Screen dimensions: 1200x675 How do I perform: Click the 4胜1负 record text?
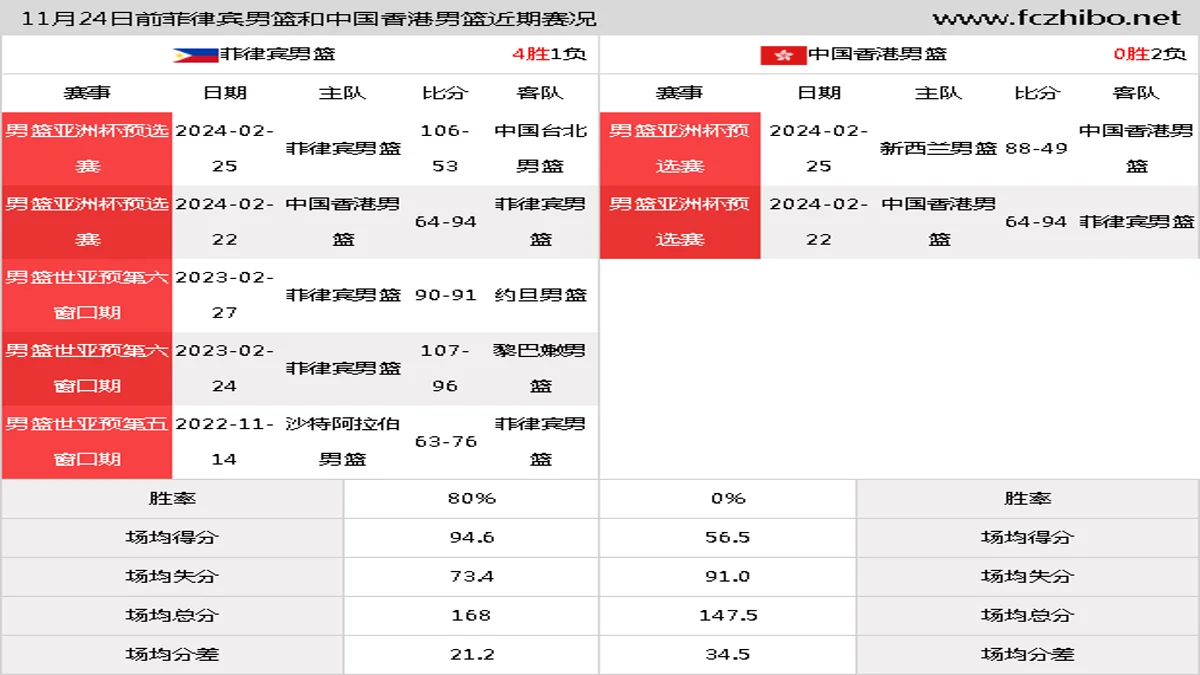pyautogui.click(x=549, y=55)
